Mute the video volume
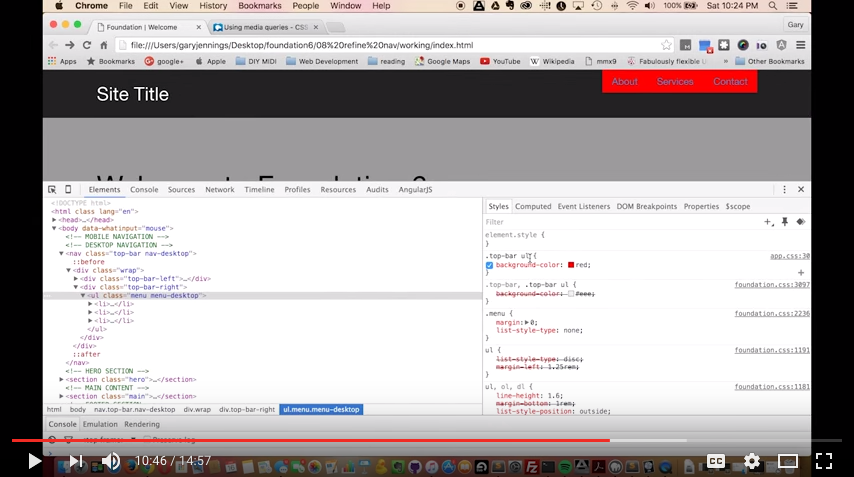This screenshot has height=477, width=854. click(111, 461)
